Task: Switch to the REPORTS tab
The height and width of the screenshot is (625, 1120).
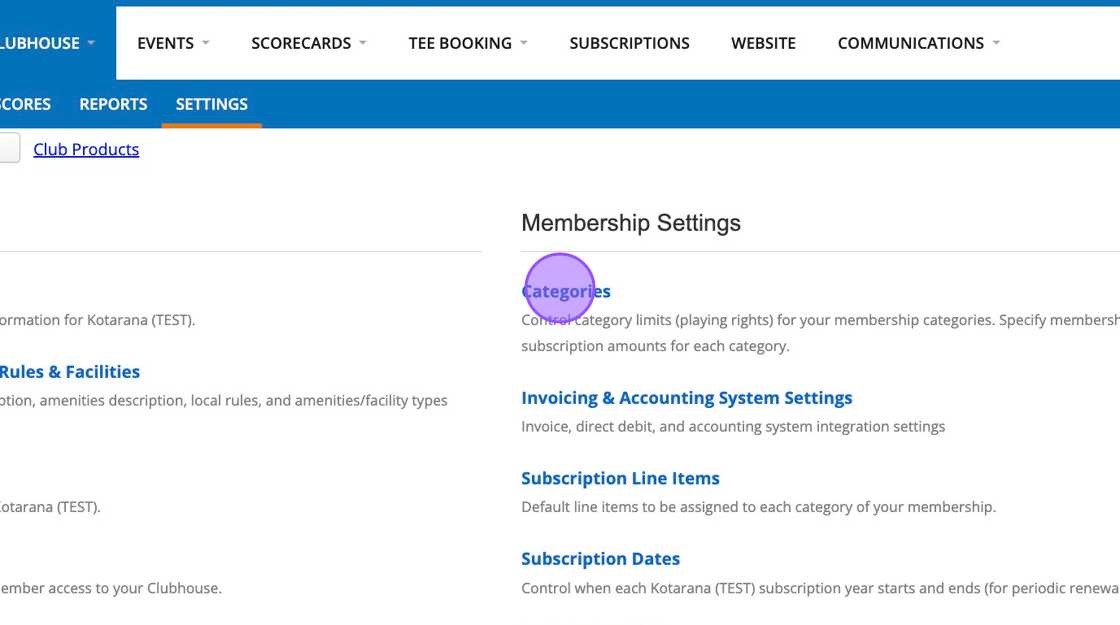Action: (113, 104)
